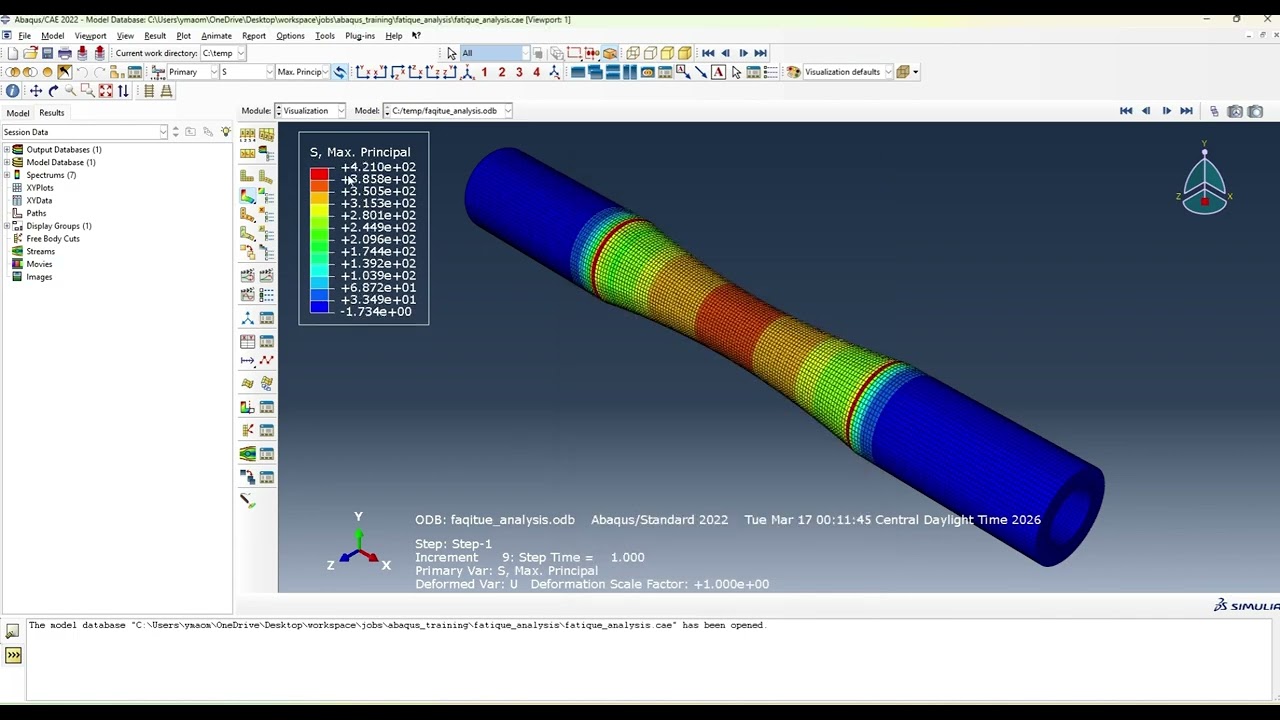Click the Create arrow annotation icon
1280x720 pixels.
[700, 72]
